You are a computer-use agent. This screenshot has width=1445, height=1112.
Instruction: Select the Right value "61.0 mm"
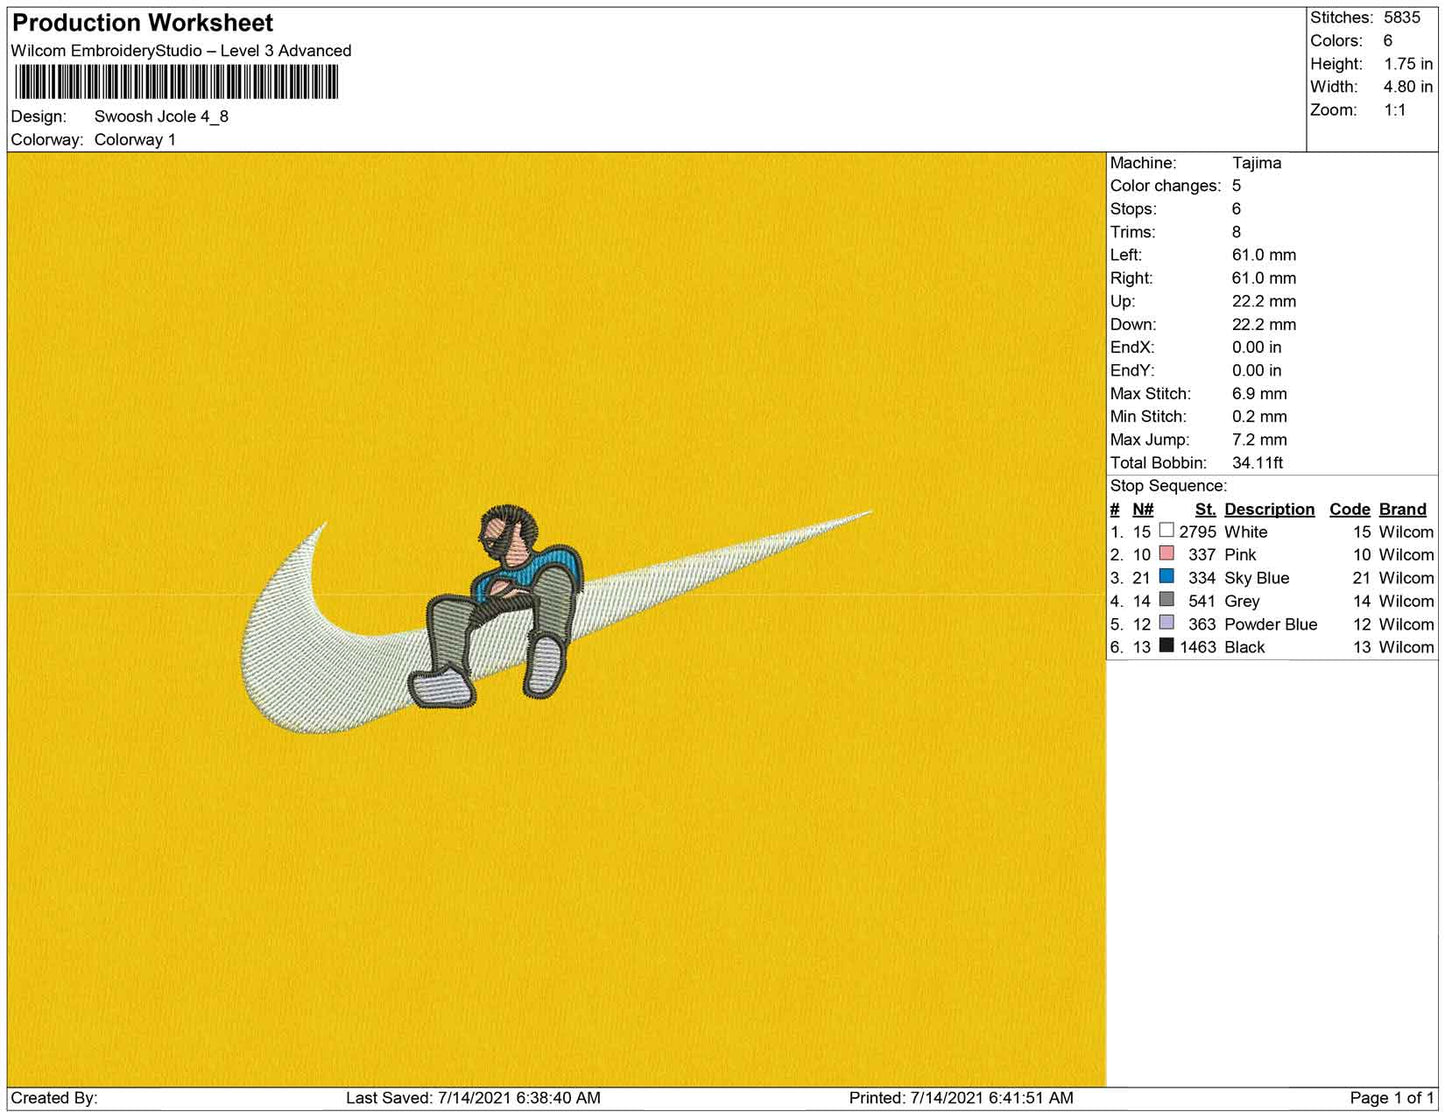(1264, 278)
